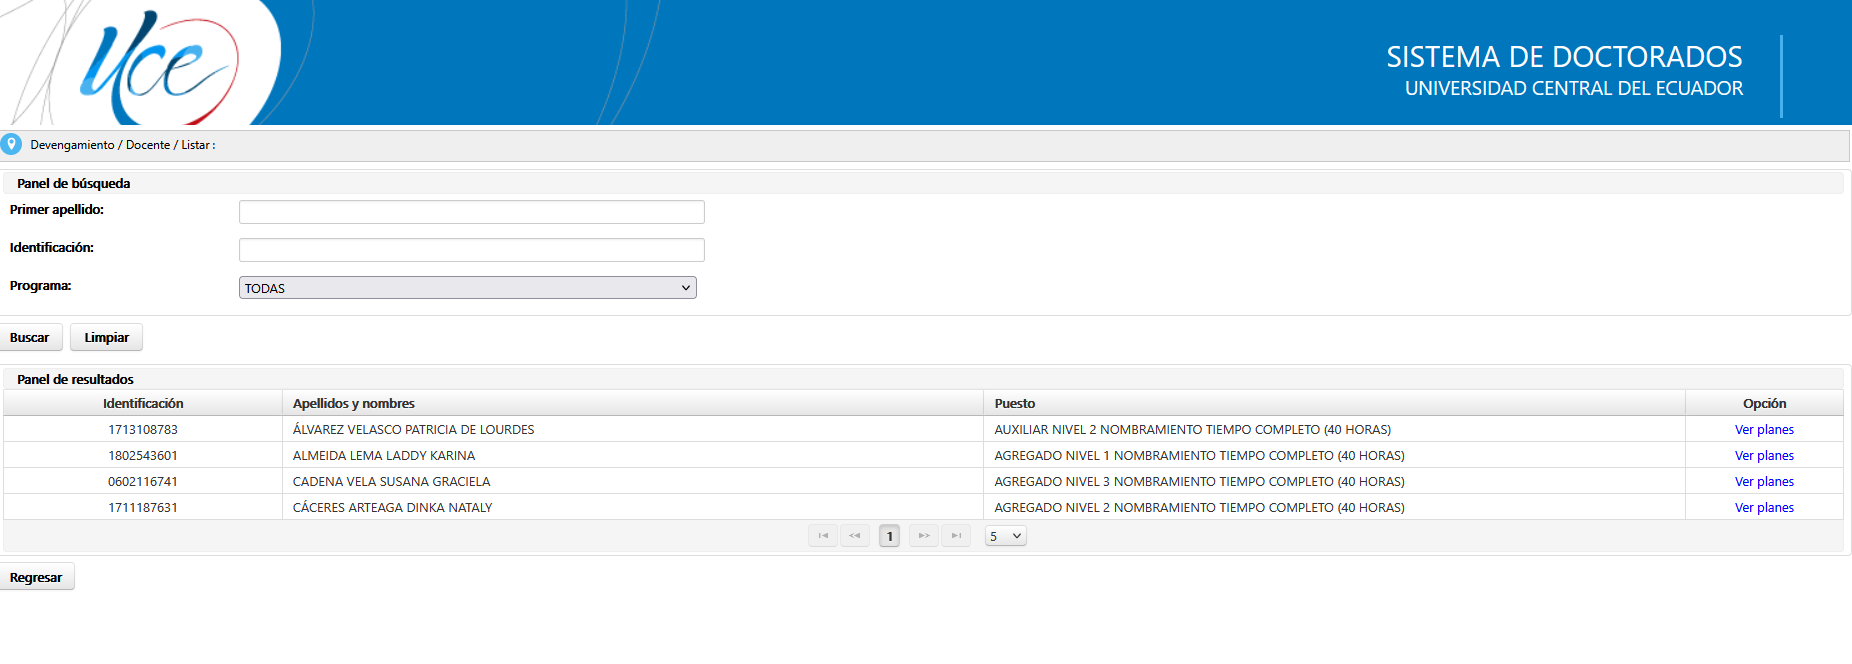1852x664 pixels.
Task: Select identification 1713108783 cell
Action: tap(143, 429)
